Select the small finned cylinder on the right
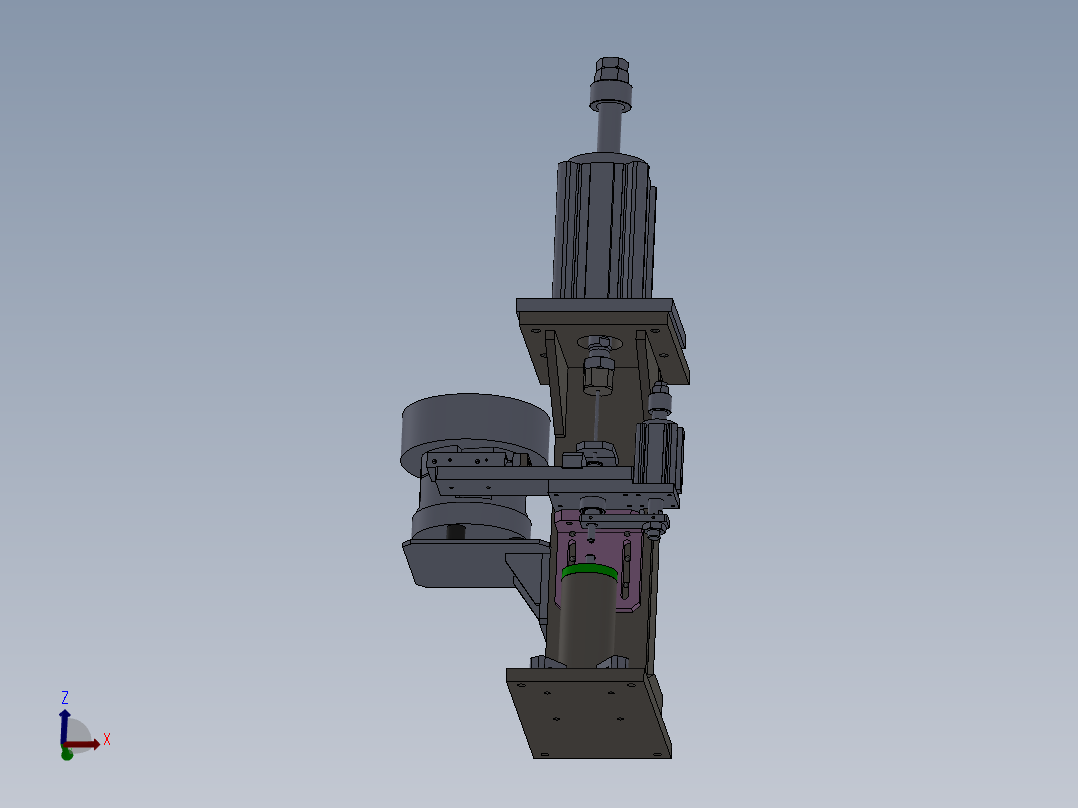 (x=659, y=454)
